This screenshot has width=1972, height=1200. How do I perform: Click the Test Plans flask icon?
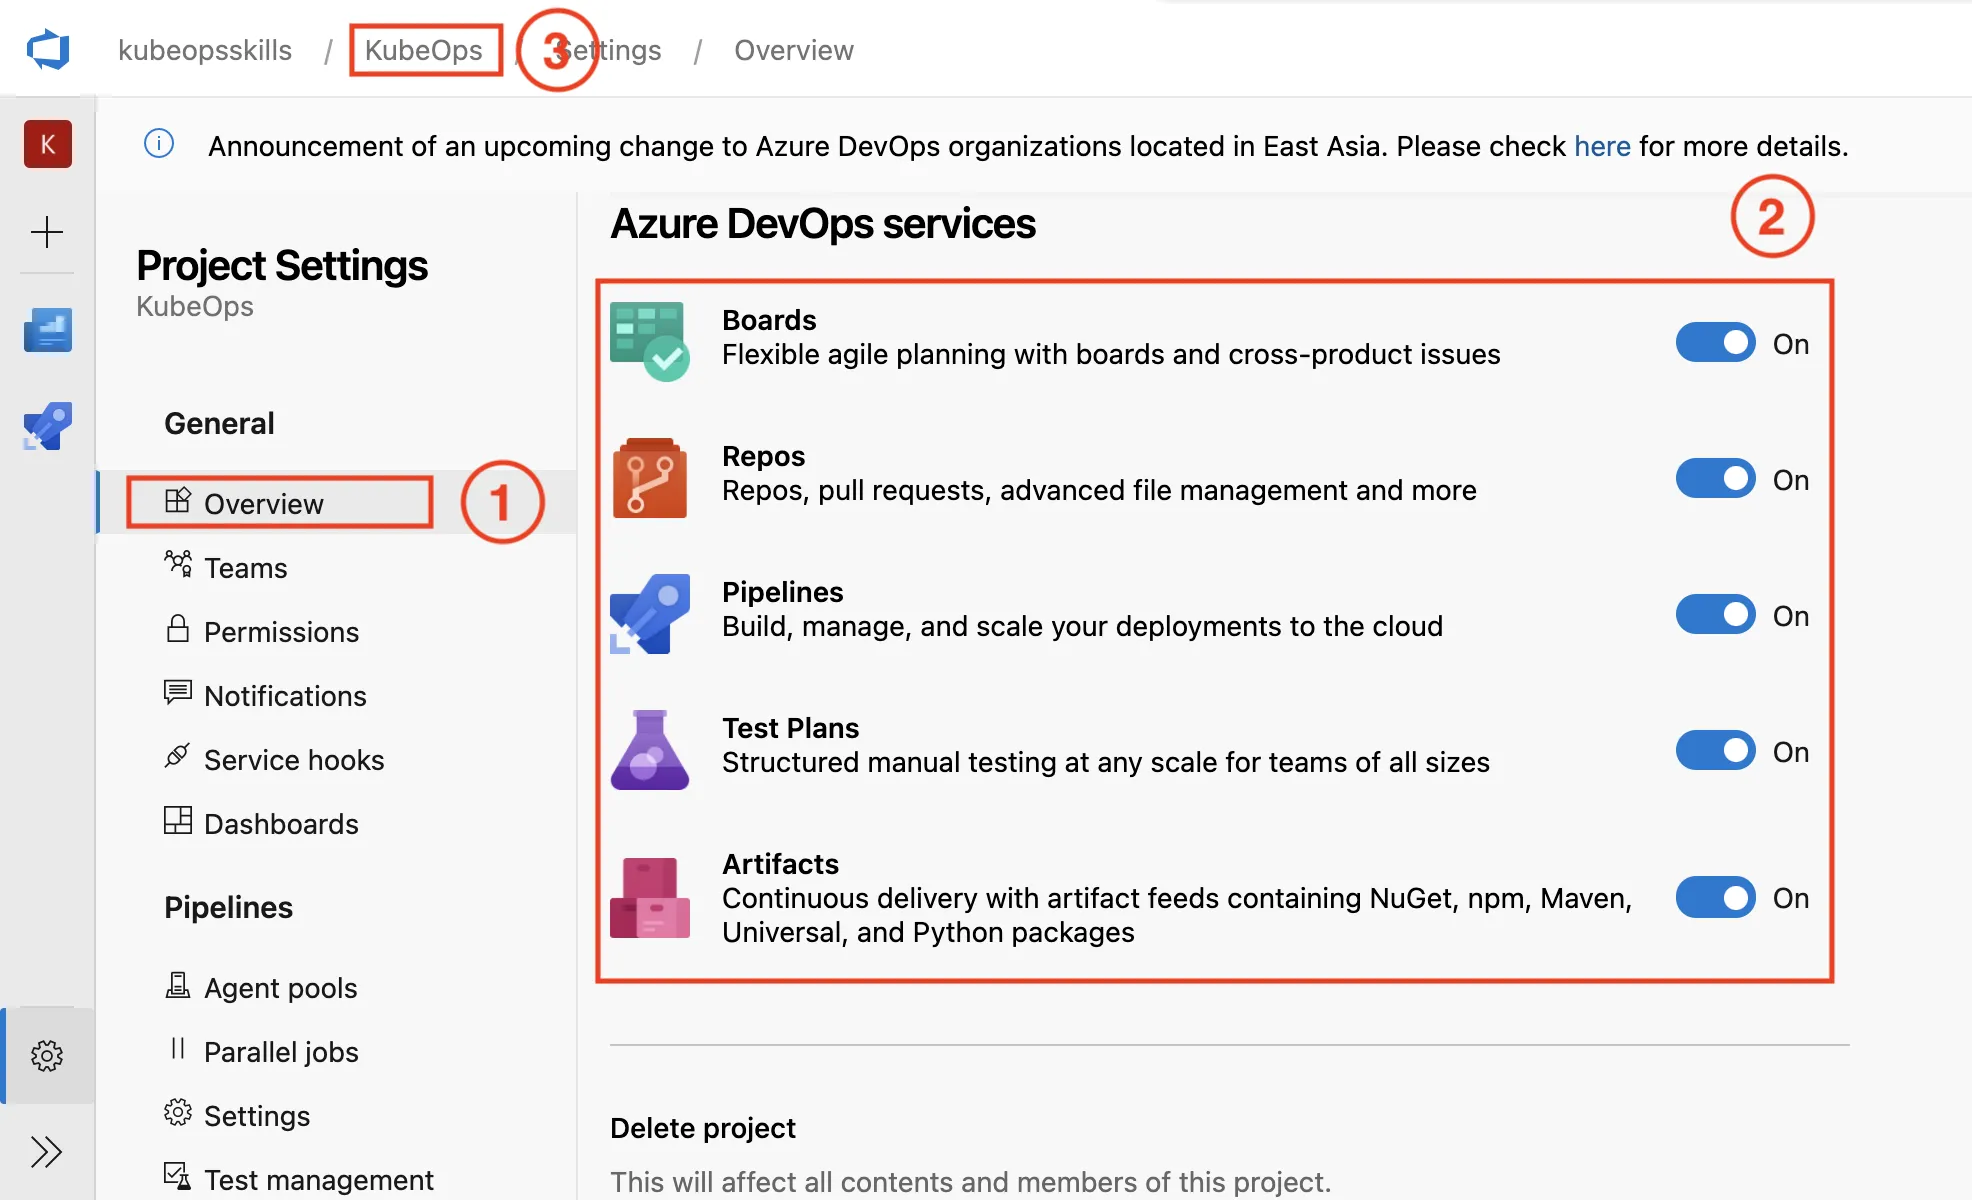(650, 750)
